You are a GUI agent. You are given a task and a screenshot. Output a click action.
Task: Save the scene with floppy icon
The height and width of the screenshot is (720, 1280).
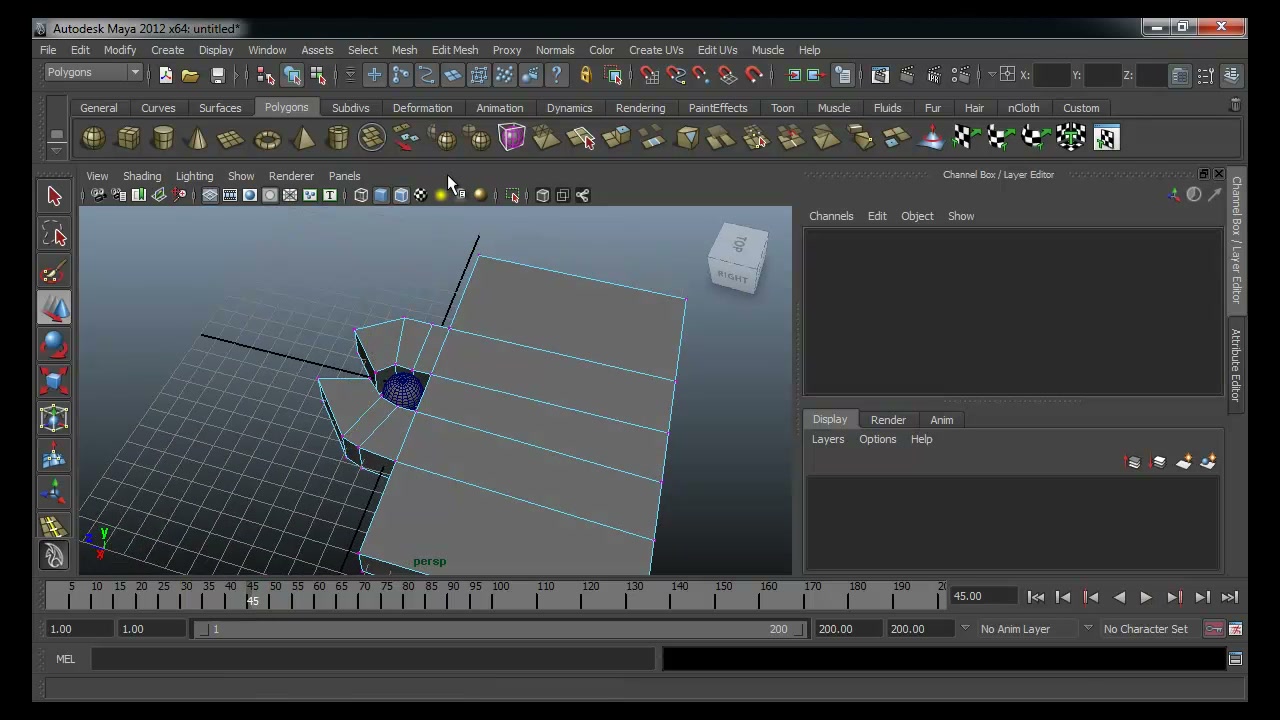point(217,75)
